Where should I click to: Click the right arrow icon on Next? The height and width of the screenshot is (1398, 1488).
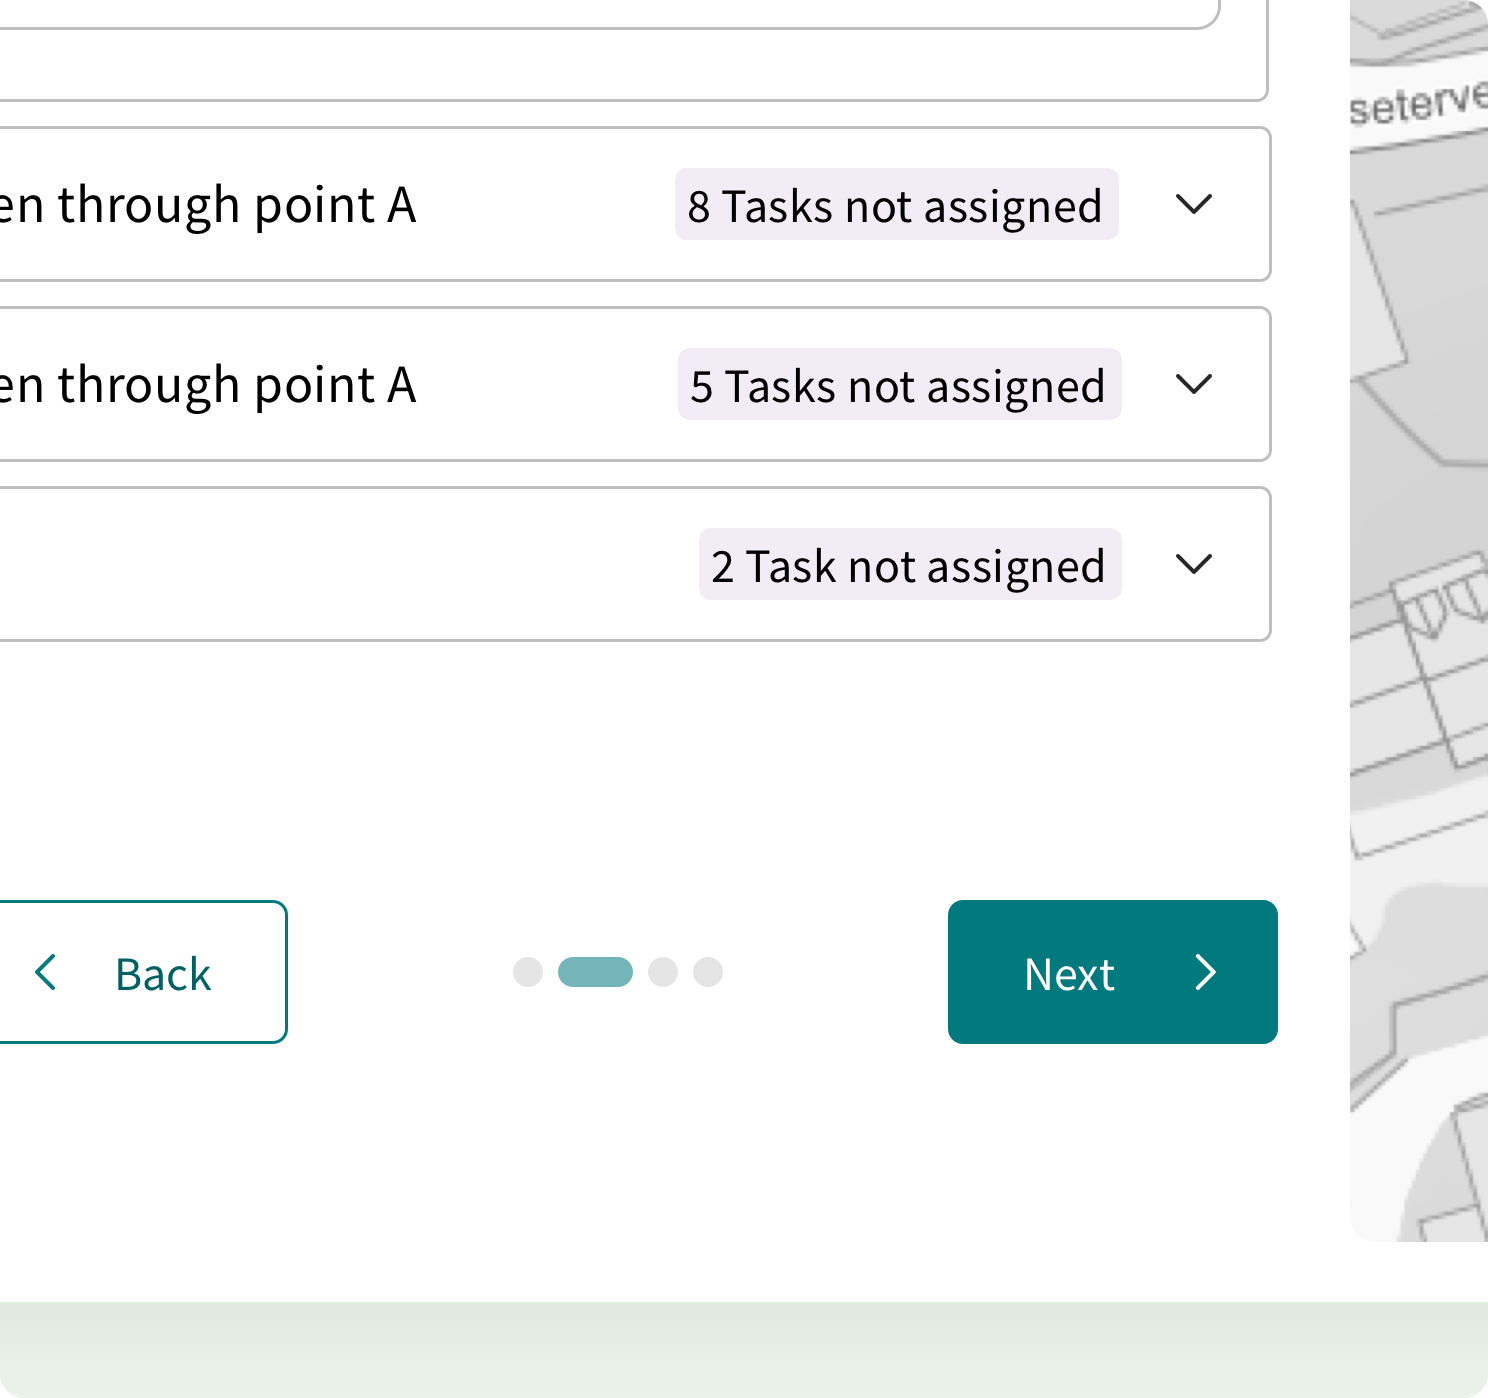click(1206, 972)
